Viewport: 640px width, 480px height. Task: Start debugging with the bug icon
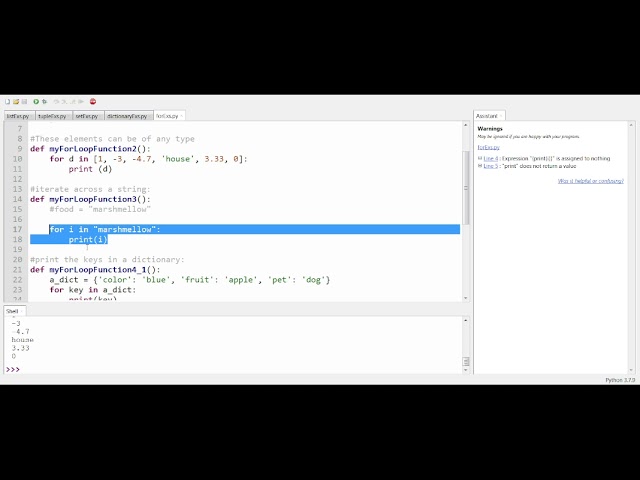coord(44,102)
